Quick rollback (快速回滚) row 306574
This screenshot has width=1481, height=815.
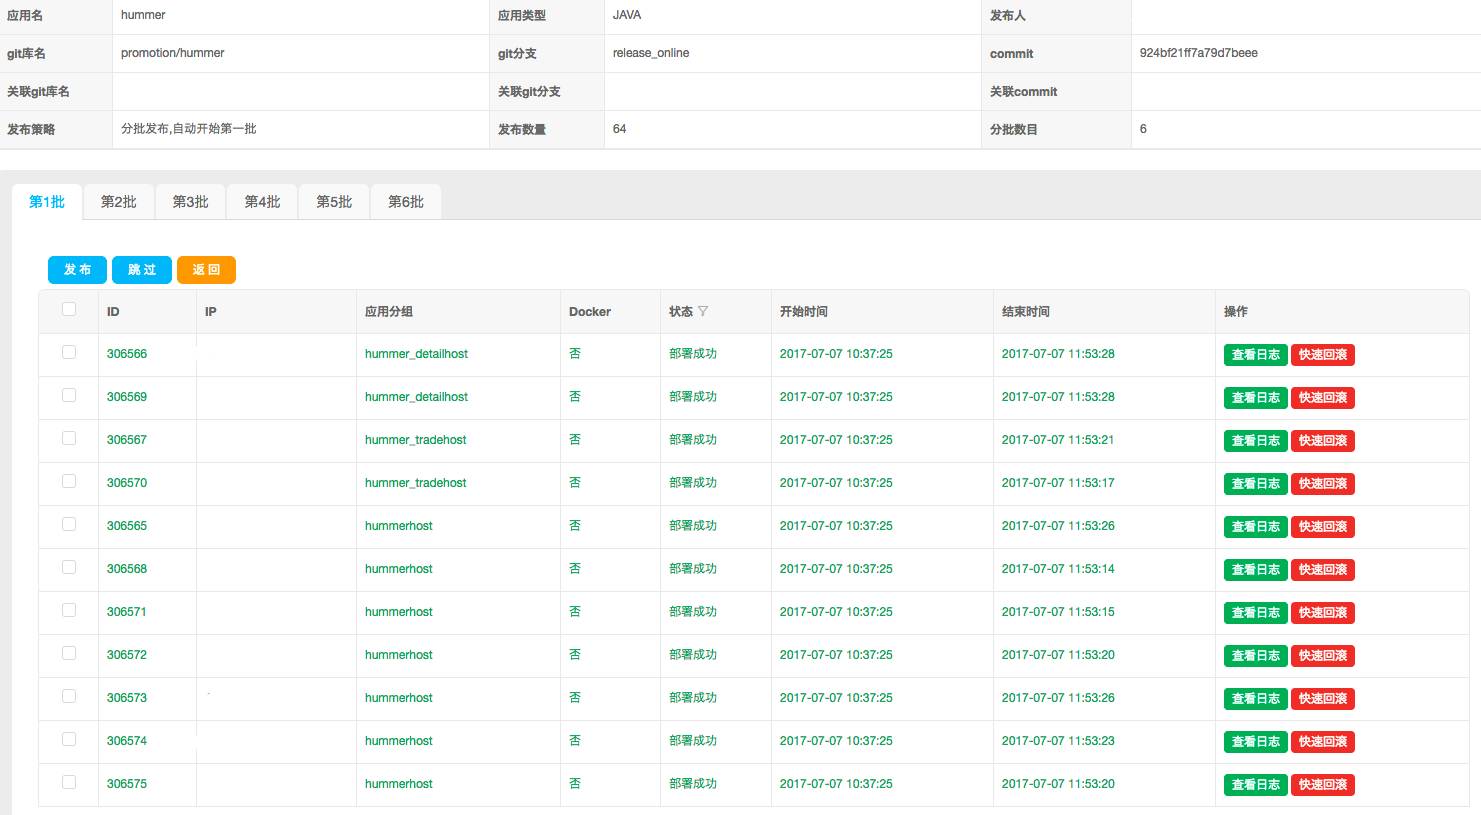(x=1323, y=742)
